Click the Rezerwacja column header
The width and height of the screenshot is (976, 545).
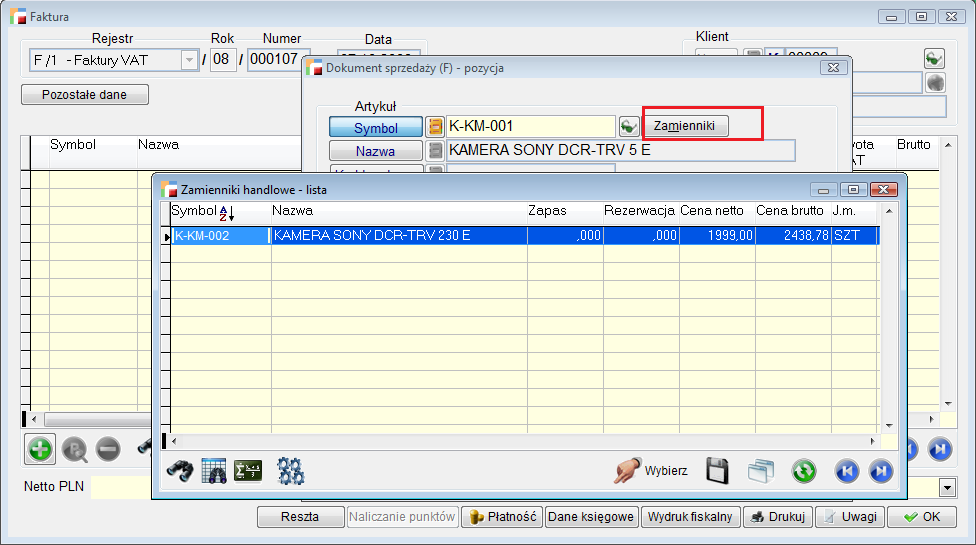[639, 211]
